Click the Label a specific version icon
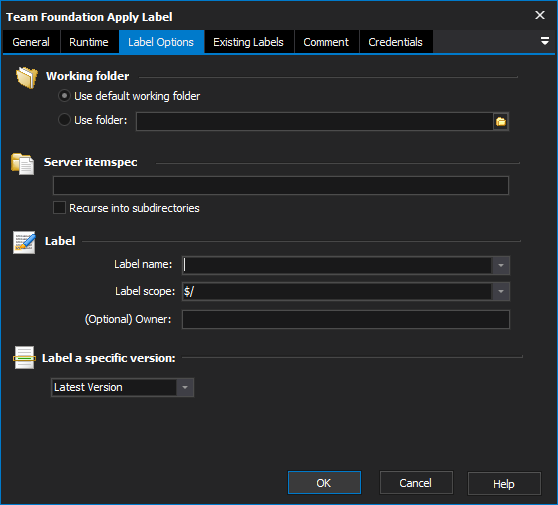 24,358
